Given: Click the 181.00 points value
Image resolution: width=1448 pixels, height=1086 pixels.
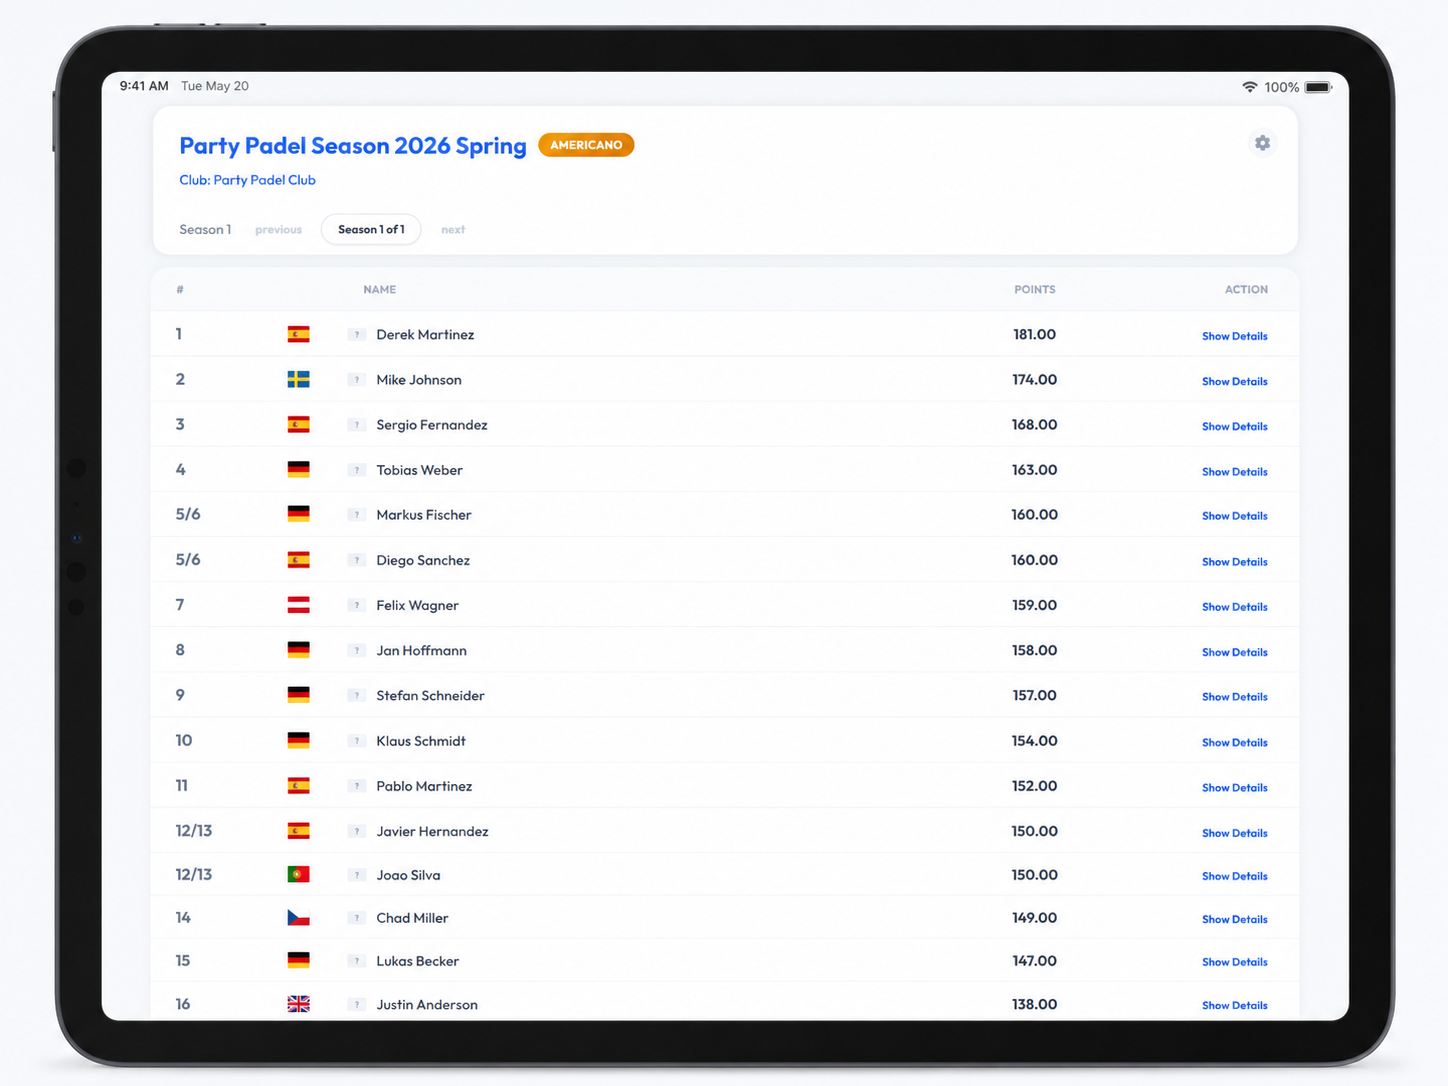Looking at the screenshot, I should click(1034, 335).
